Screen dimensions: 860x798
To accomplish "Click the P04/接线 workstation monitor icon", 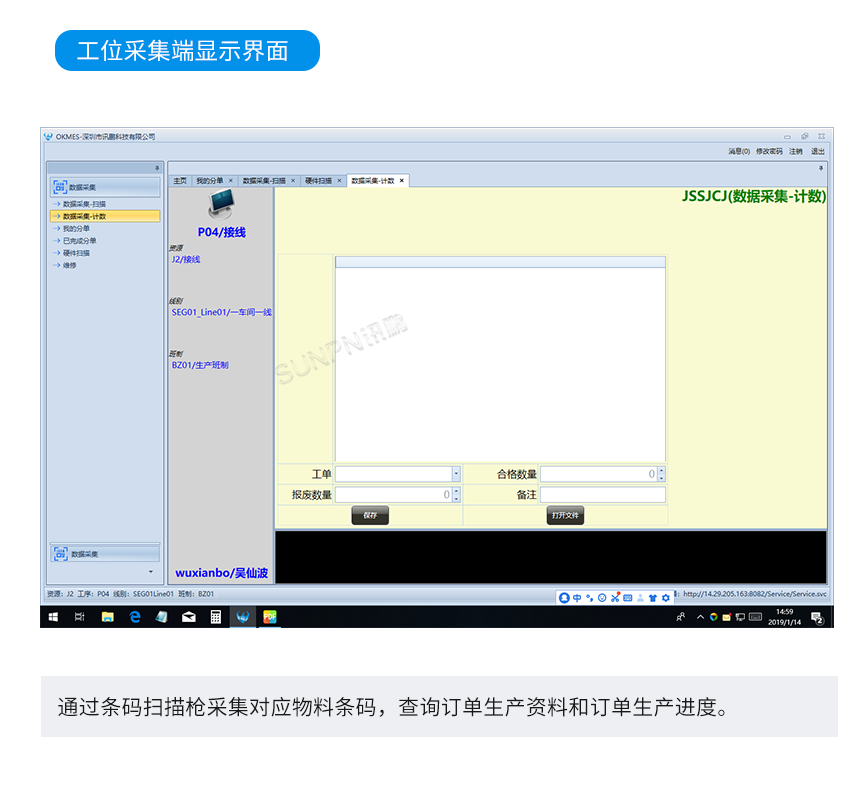I will 221,203.
